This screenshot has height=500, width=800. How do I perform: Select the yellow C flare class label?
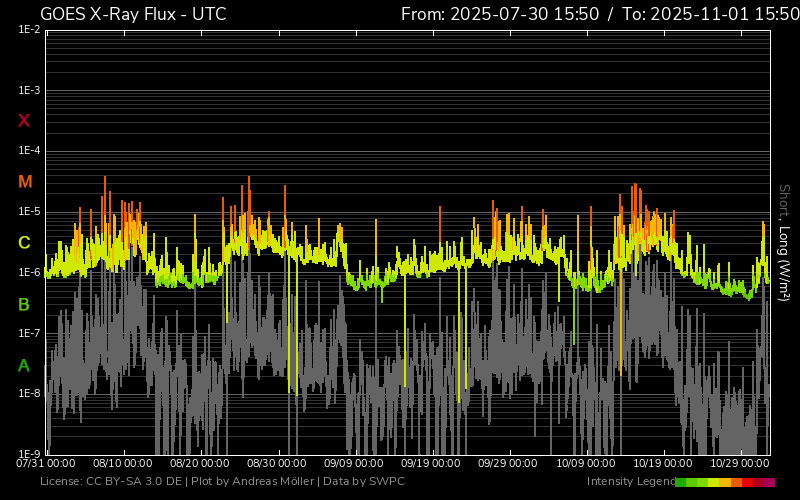pos(24,243)
